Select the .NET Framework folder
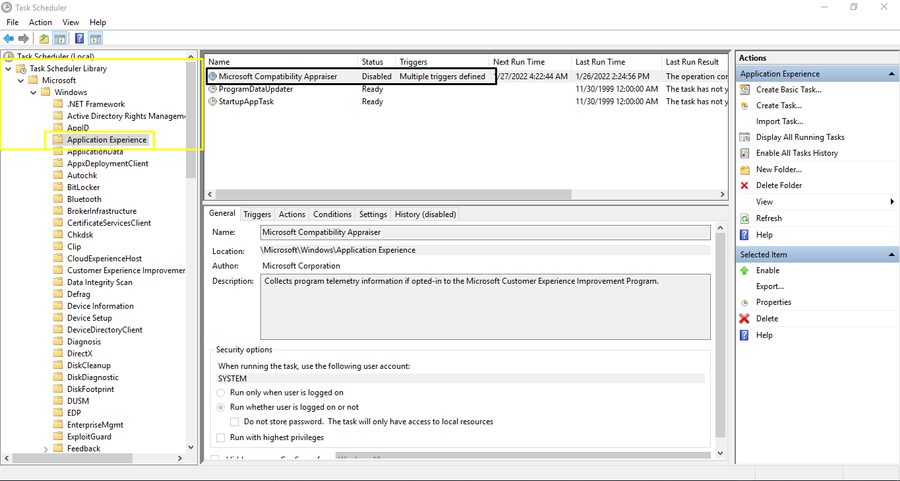 pos(95,104)
